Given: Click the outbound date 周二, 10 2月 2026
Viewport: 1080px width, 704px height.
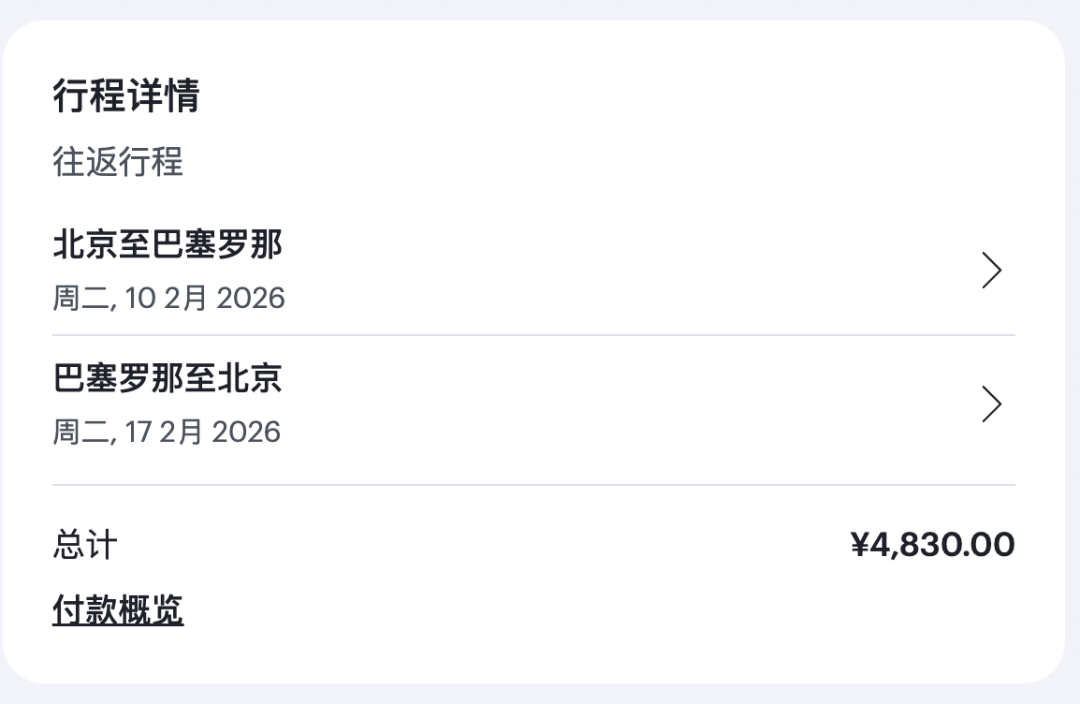Looking at the screenshot, I should tap(169, 298).
